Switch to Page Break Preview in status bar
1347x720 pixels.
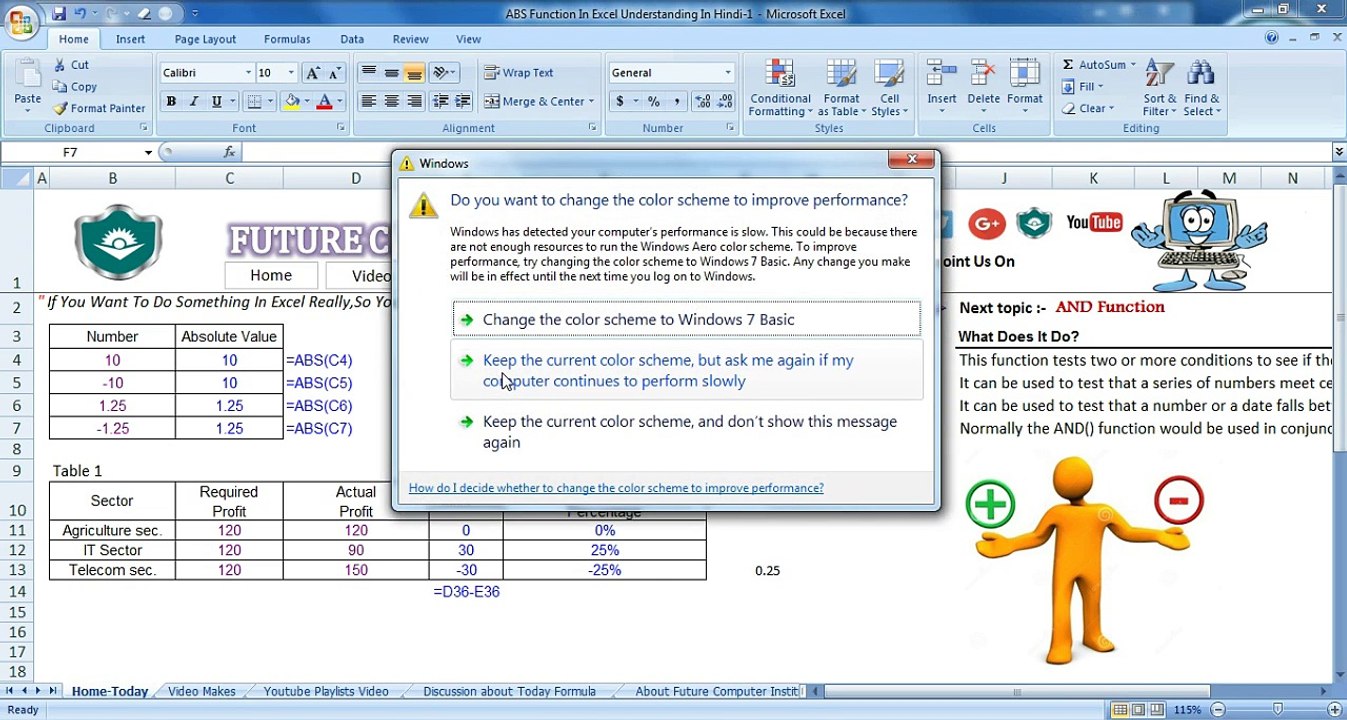[x=1156, y=710]
